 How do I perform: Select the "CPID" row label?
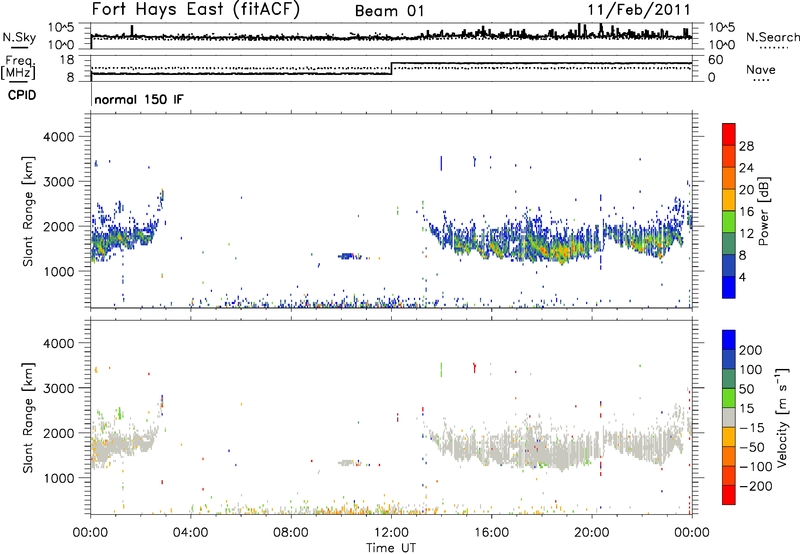pyautogui.click(x=22, y=95)
